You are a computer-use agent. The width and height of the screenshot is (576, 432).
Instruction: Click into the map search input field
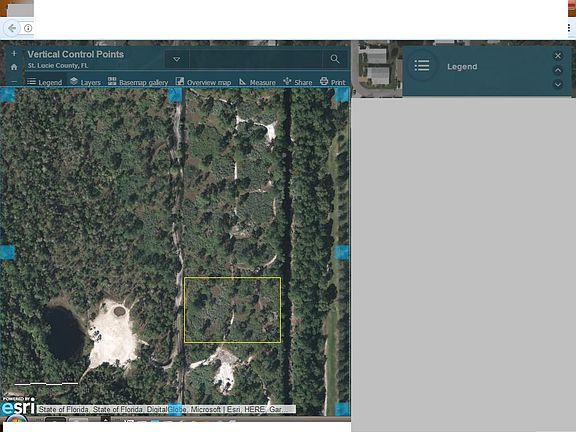pos(256,59)
